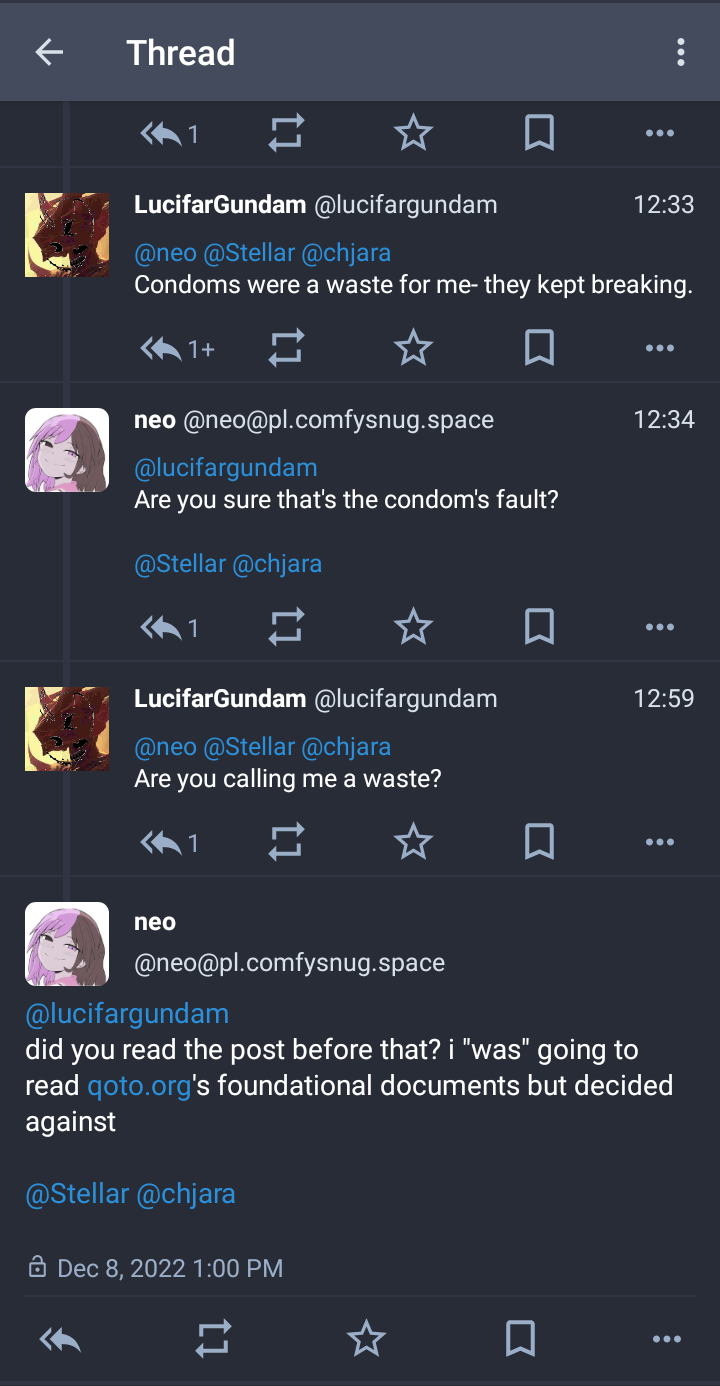Reply to the Dec 8 detailed post

point(60,1339)
